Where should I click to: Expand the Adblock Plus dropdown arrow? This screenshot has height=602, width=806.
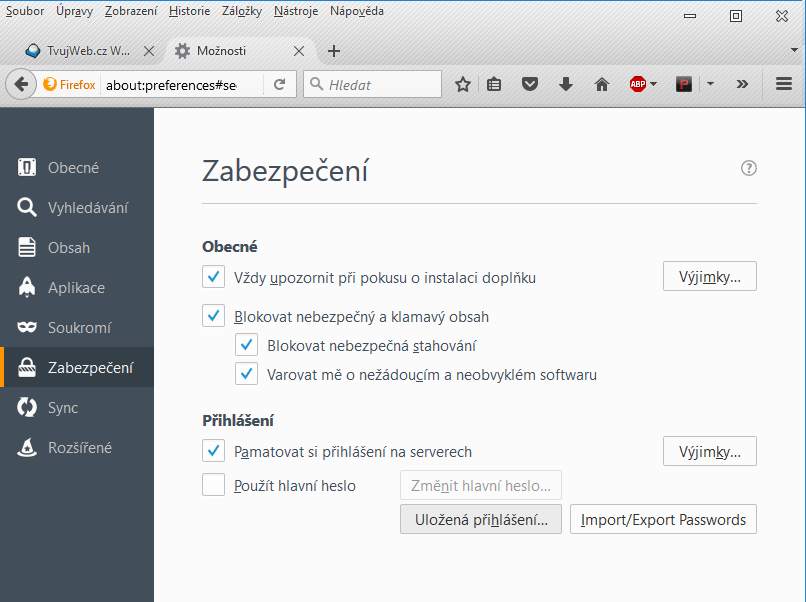pos(654,85)
